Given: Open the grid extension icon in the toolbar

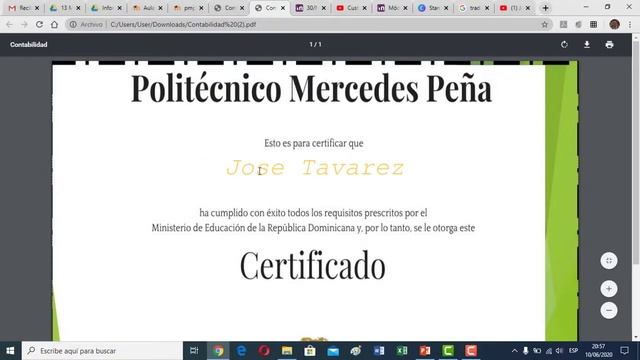Looking at the screenshot, I should 593,24.
